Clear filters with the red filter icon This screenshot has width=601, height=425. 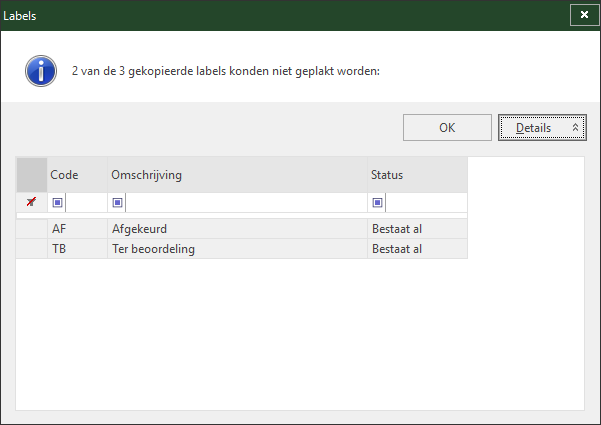pyautogui.click(x=31, y=202)
